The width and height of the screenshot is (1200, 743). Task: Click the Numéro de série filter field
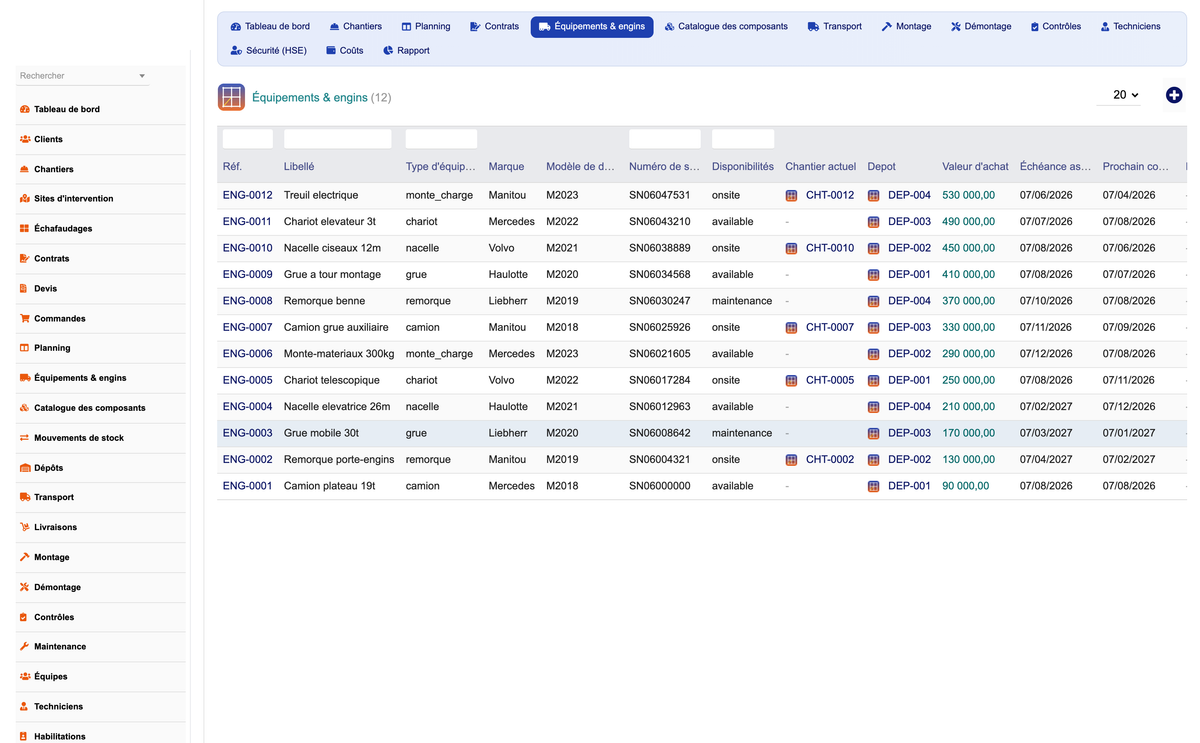665,139
